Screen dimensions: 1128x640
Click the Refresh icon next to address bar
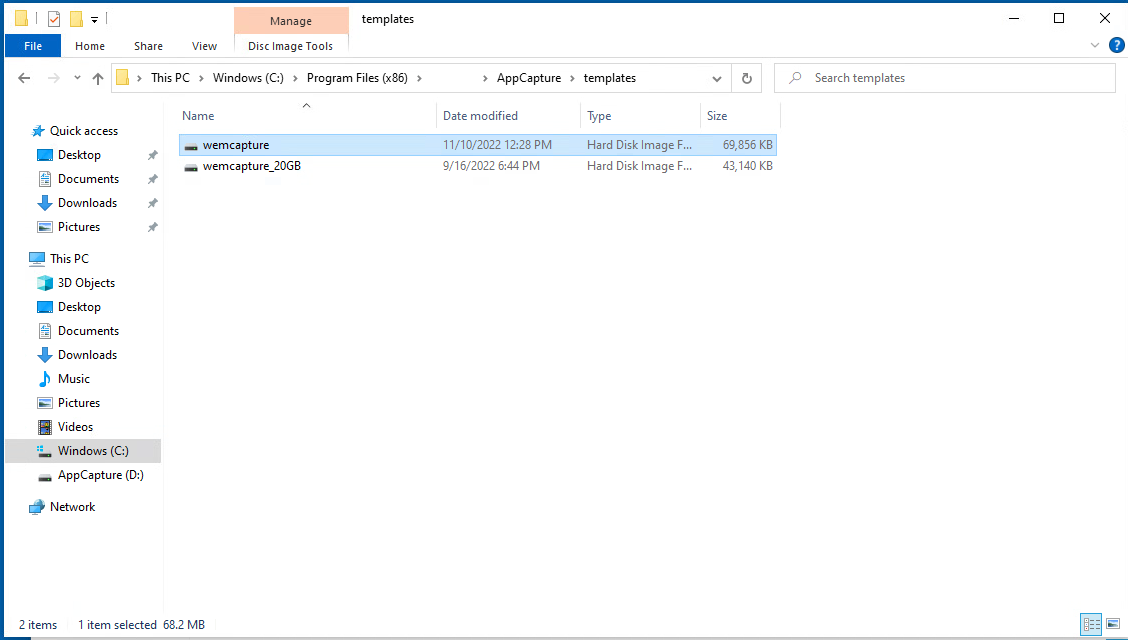tap(746, 77)
